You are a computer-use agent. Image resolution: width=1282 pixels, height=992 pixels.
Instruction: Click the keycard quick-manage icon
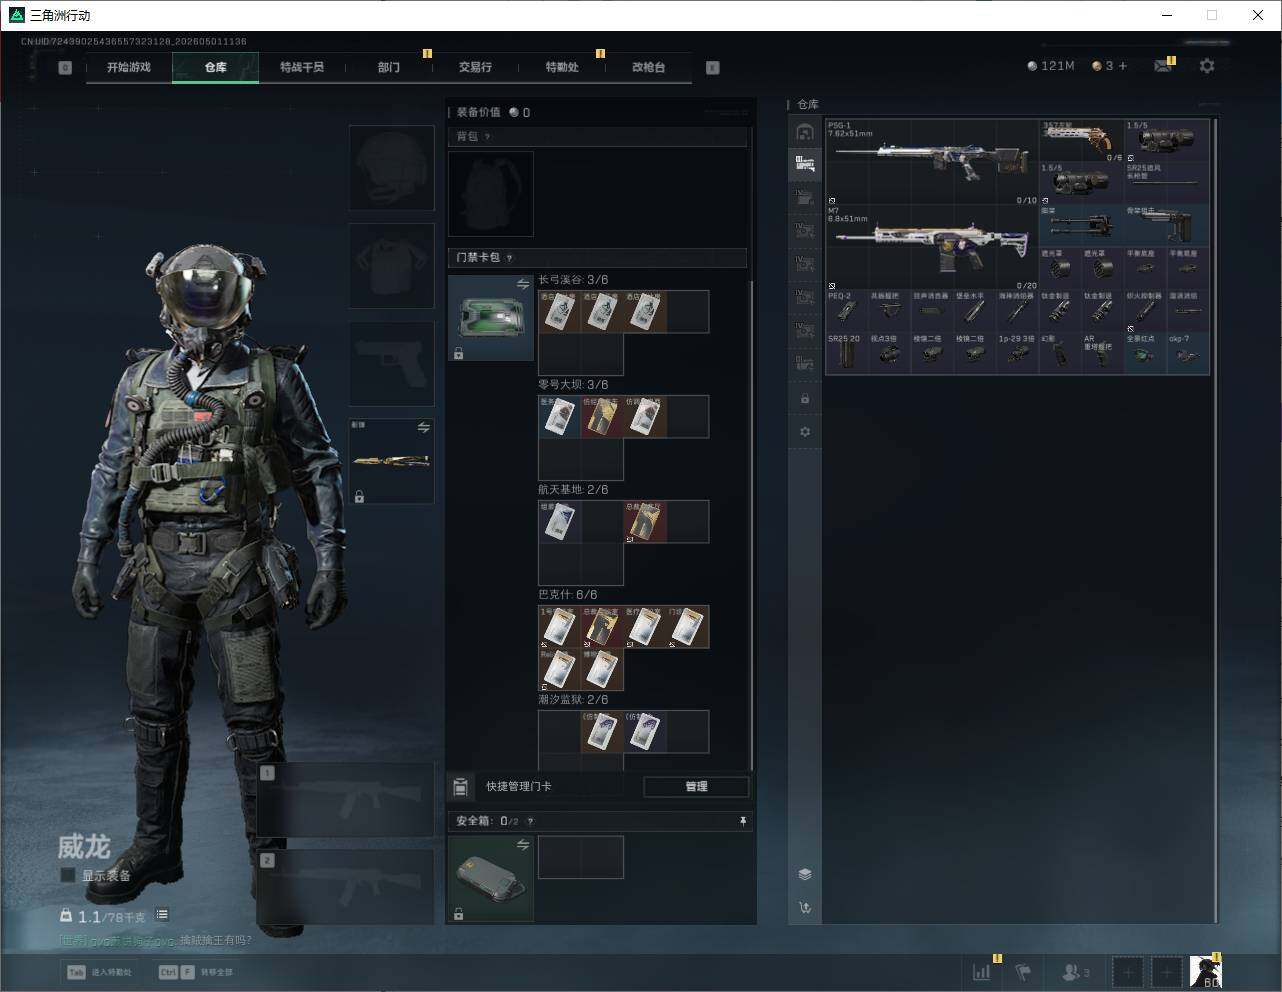(x=461, y=787)
